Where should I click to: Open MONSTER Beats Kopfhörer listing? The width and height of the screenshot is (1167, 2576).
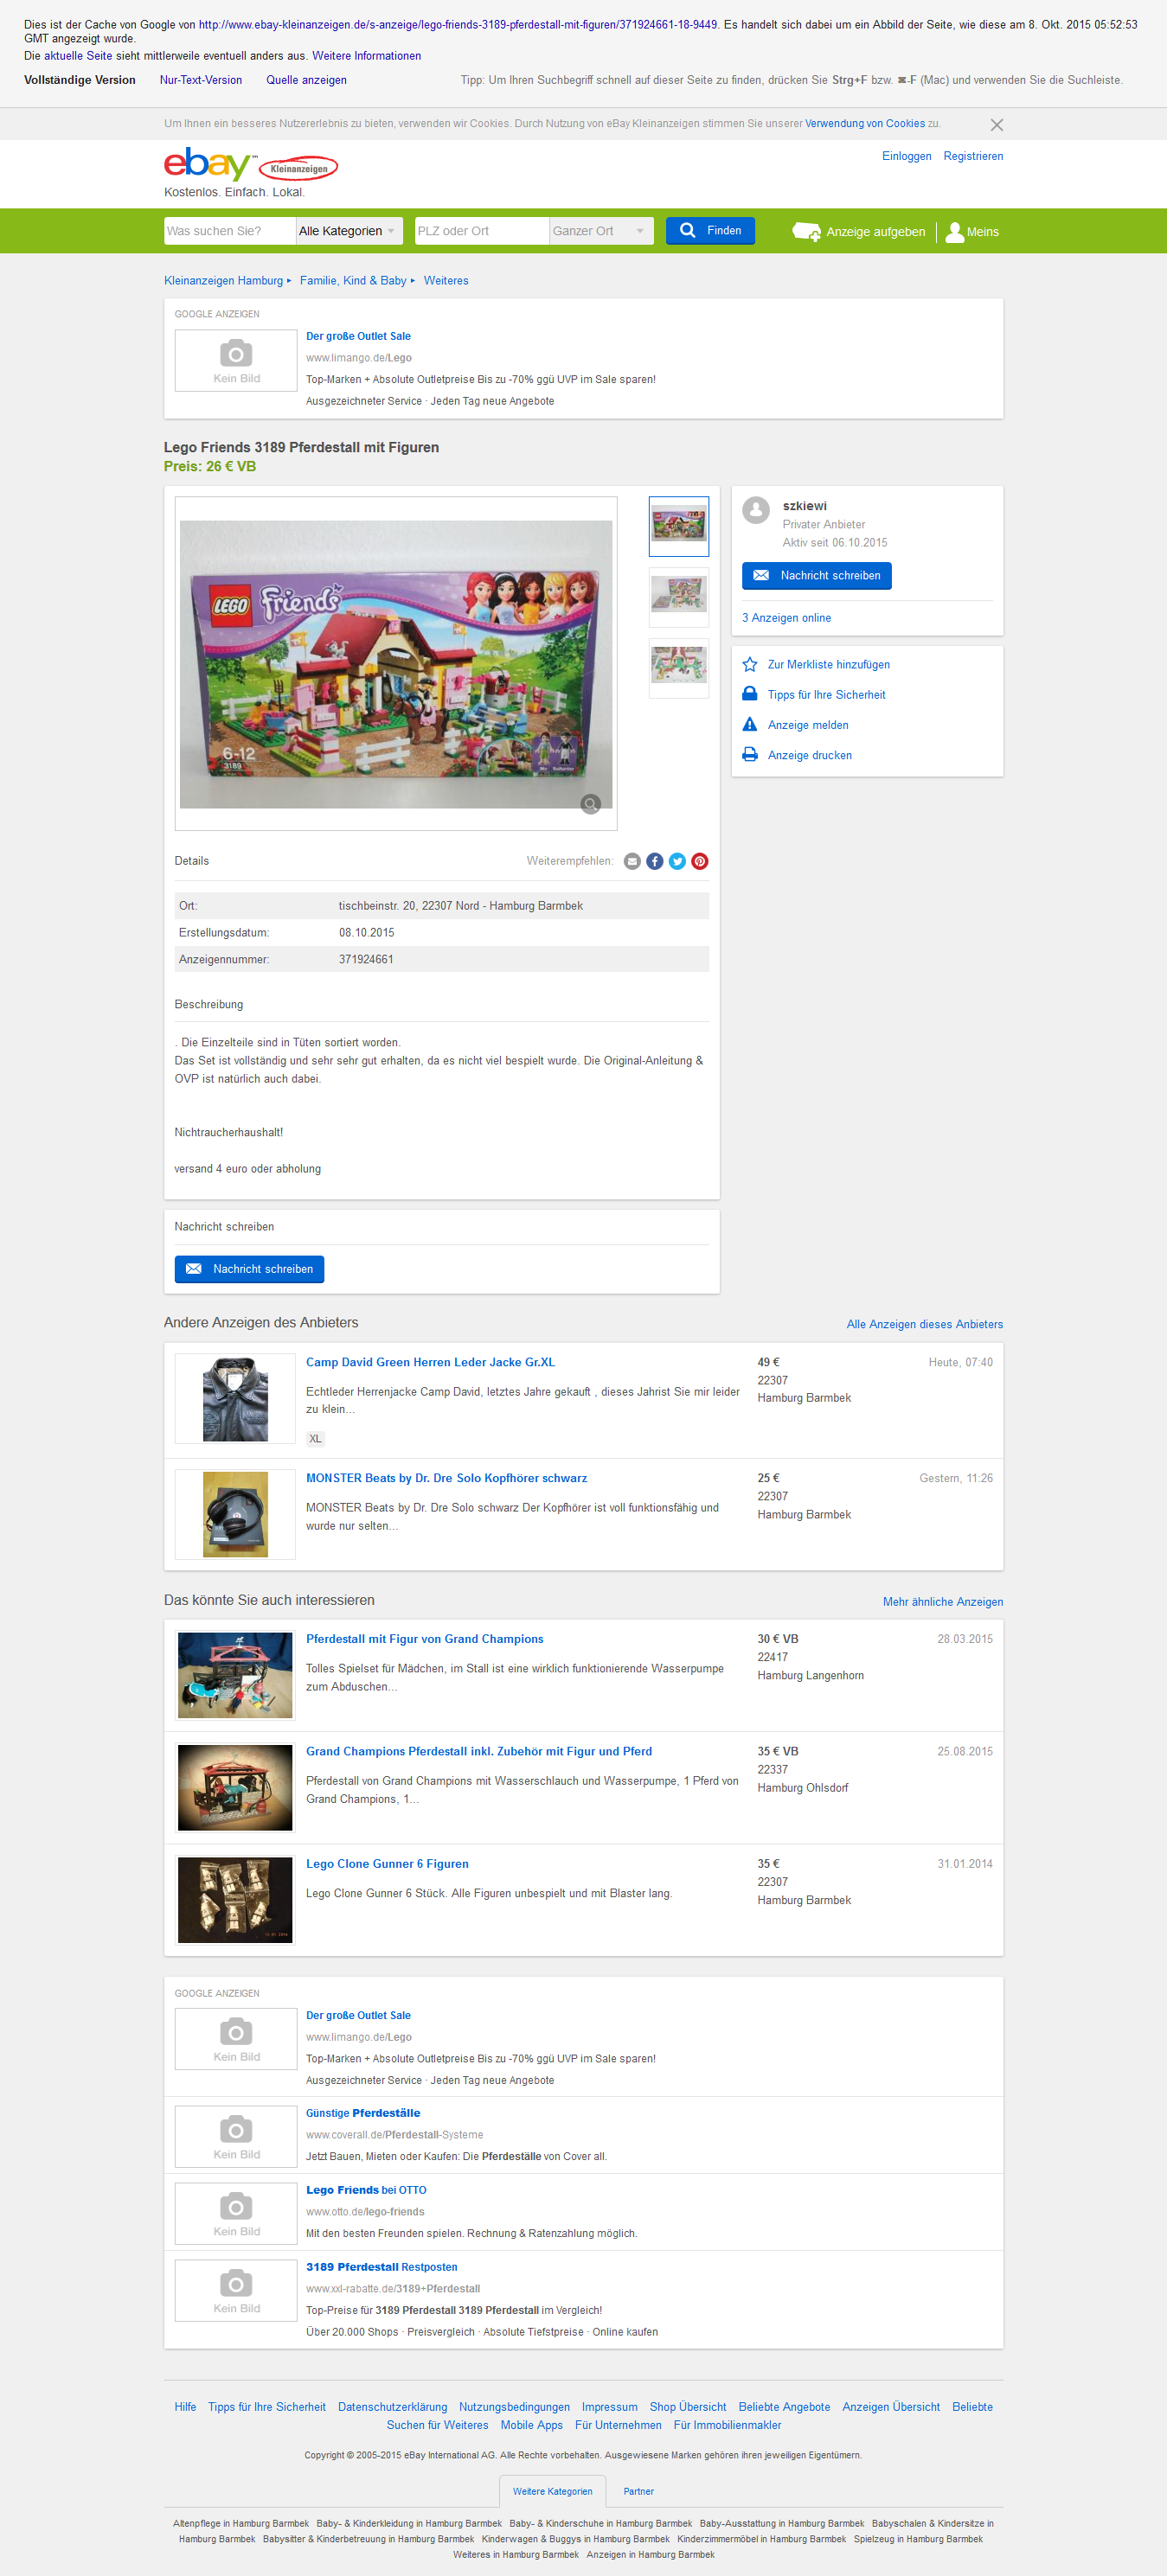(447, 1478)
